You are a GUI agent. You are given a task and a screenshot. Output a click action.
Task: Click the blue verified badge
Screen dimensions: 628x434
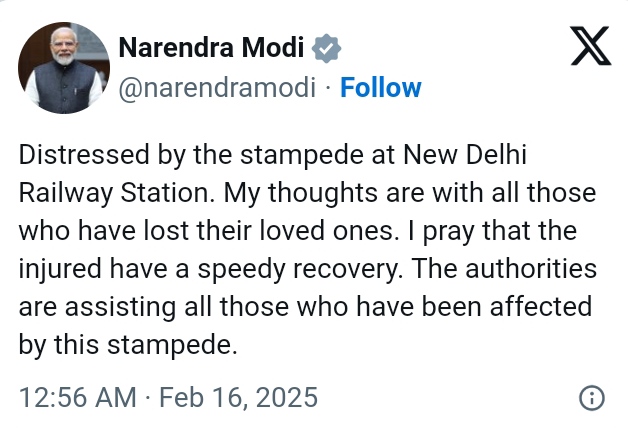[x=328, y=47]
